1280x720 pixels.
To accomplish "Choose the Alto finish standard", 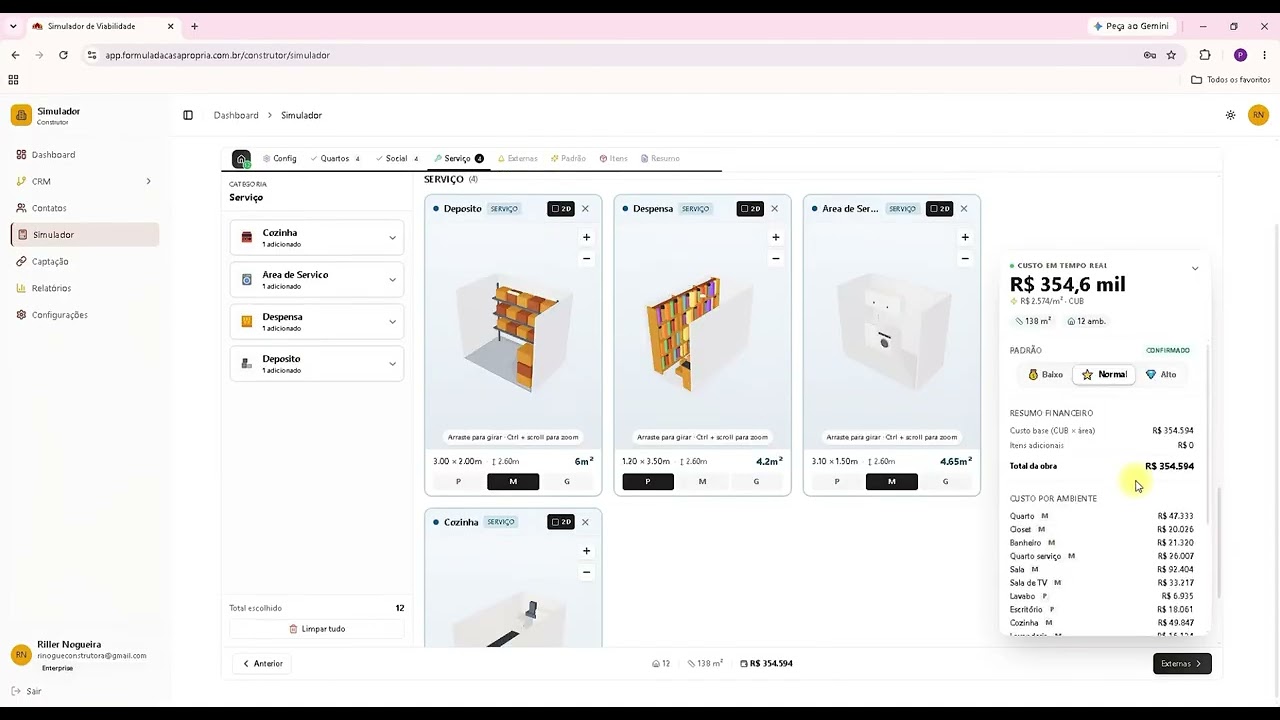I will click(1161, 375).
